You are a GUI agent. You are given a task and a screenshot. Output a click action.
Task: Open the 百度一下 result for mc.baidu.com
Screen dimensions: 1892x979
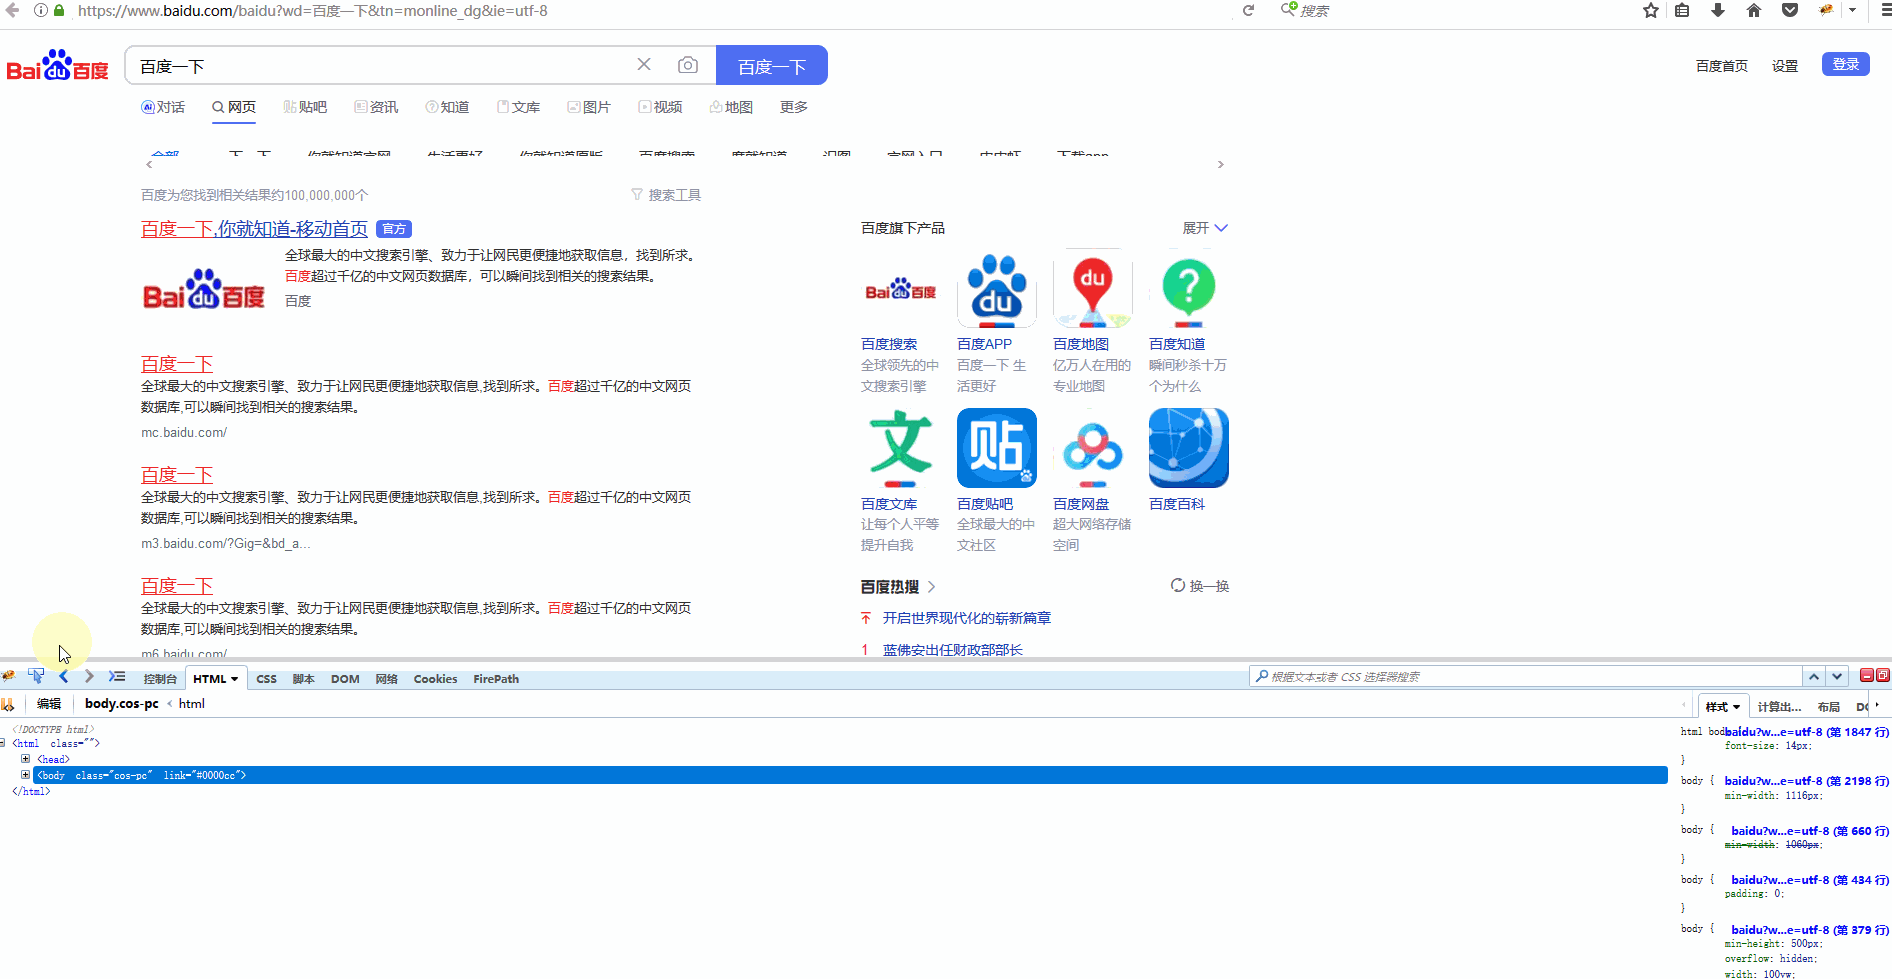click(x=177, y=364)
